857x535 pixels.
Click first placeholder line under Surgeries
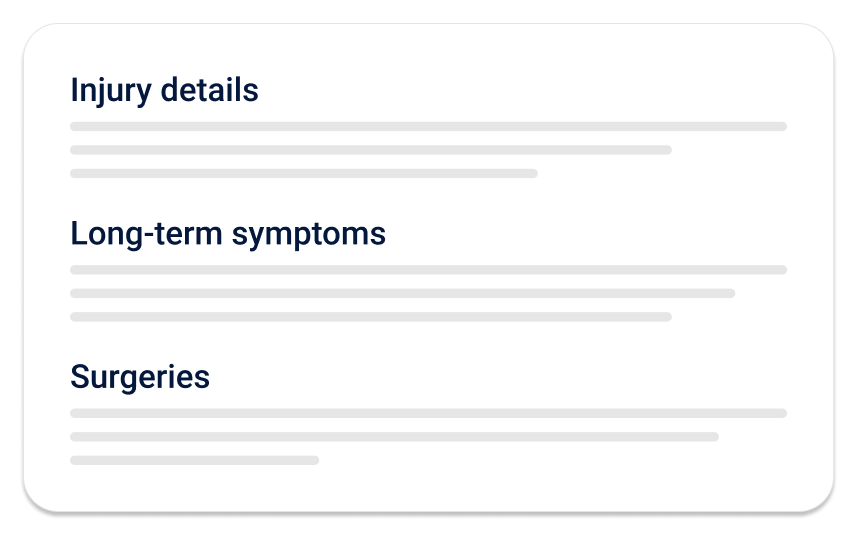click(x=428, y=413)
